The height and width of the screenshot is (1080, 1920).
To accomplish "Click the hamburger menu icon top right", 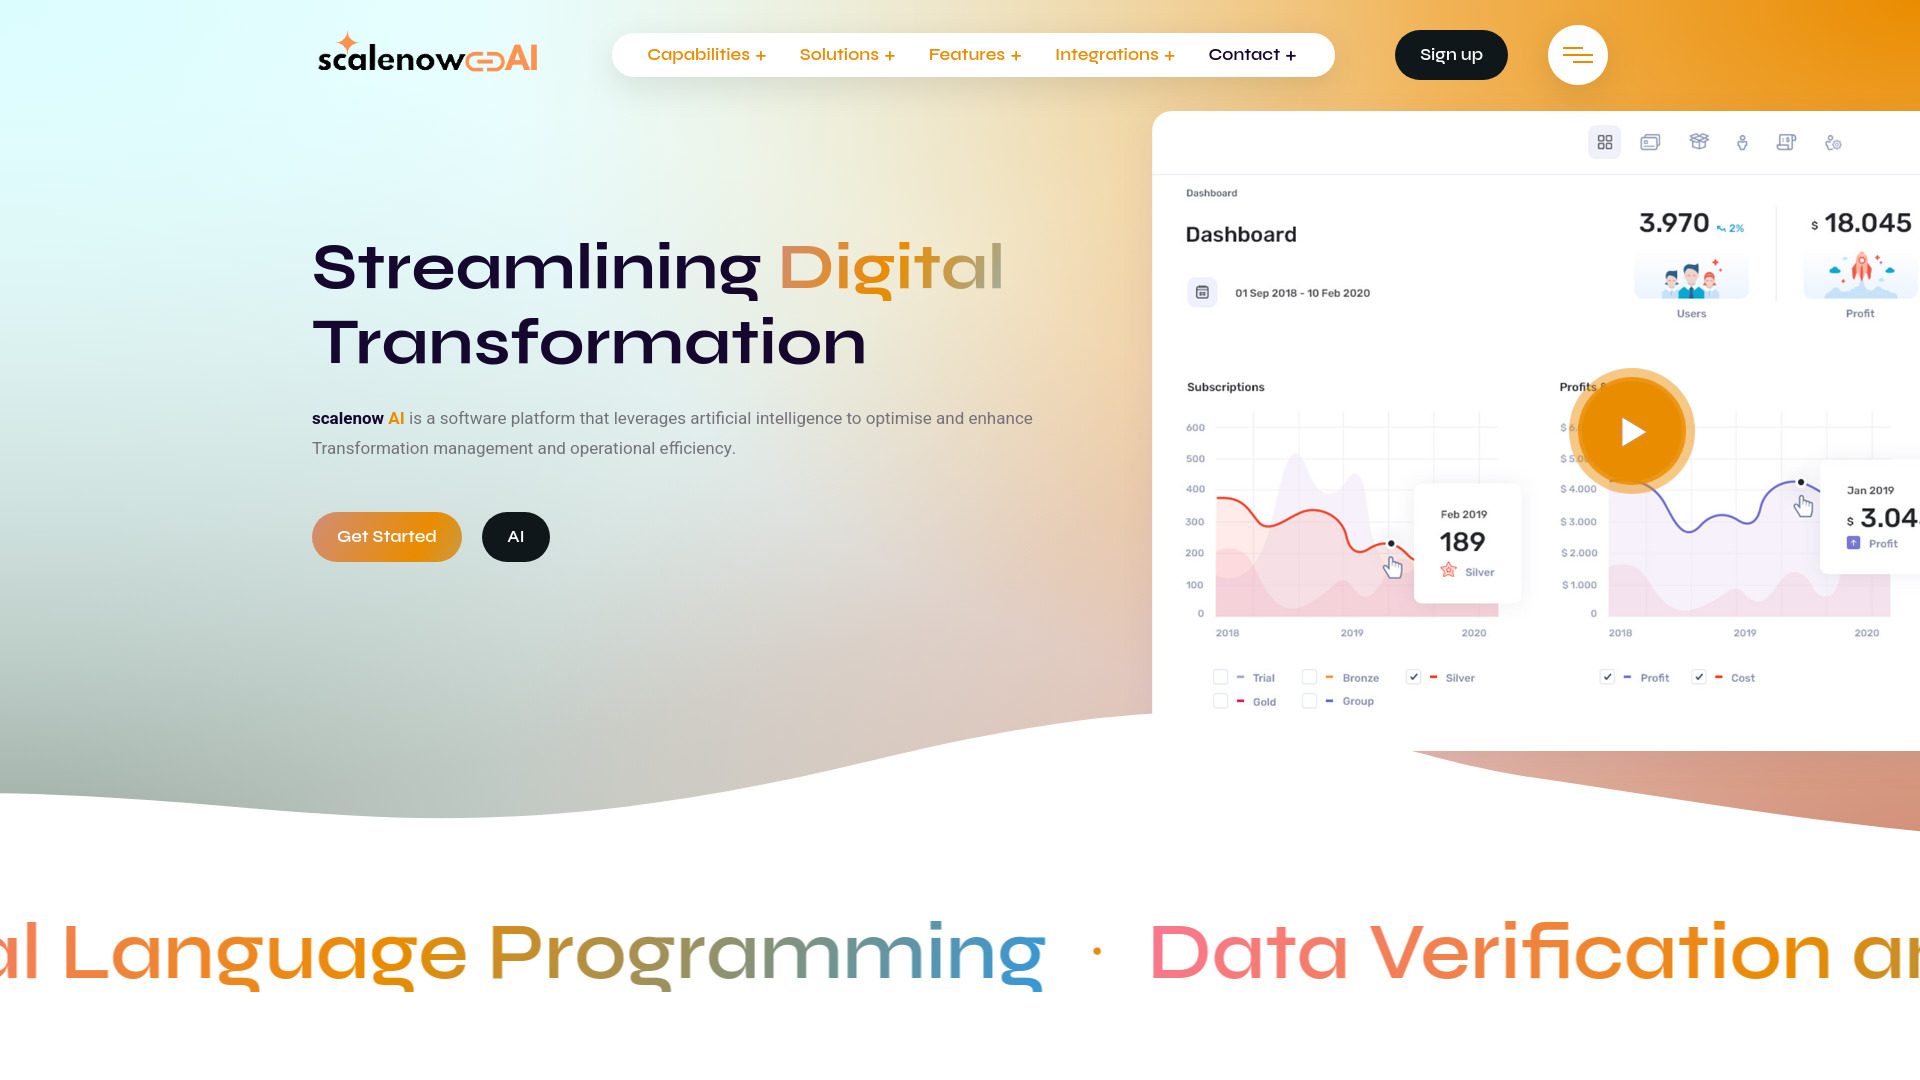I will pos(1577,54).
